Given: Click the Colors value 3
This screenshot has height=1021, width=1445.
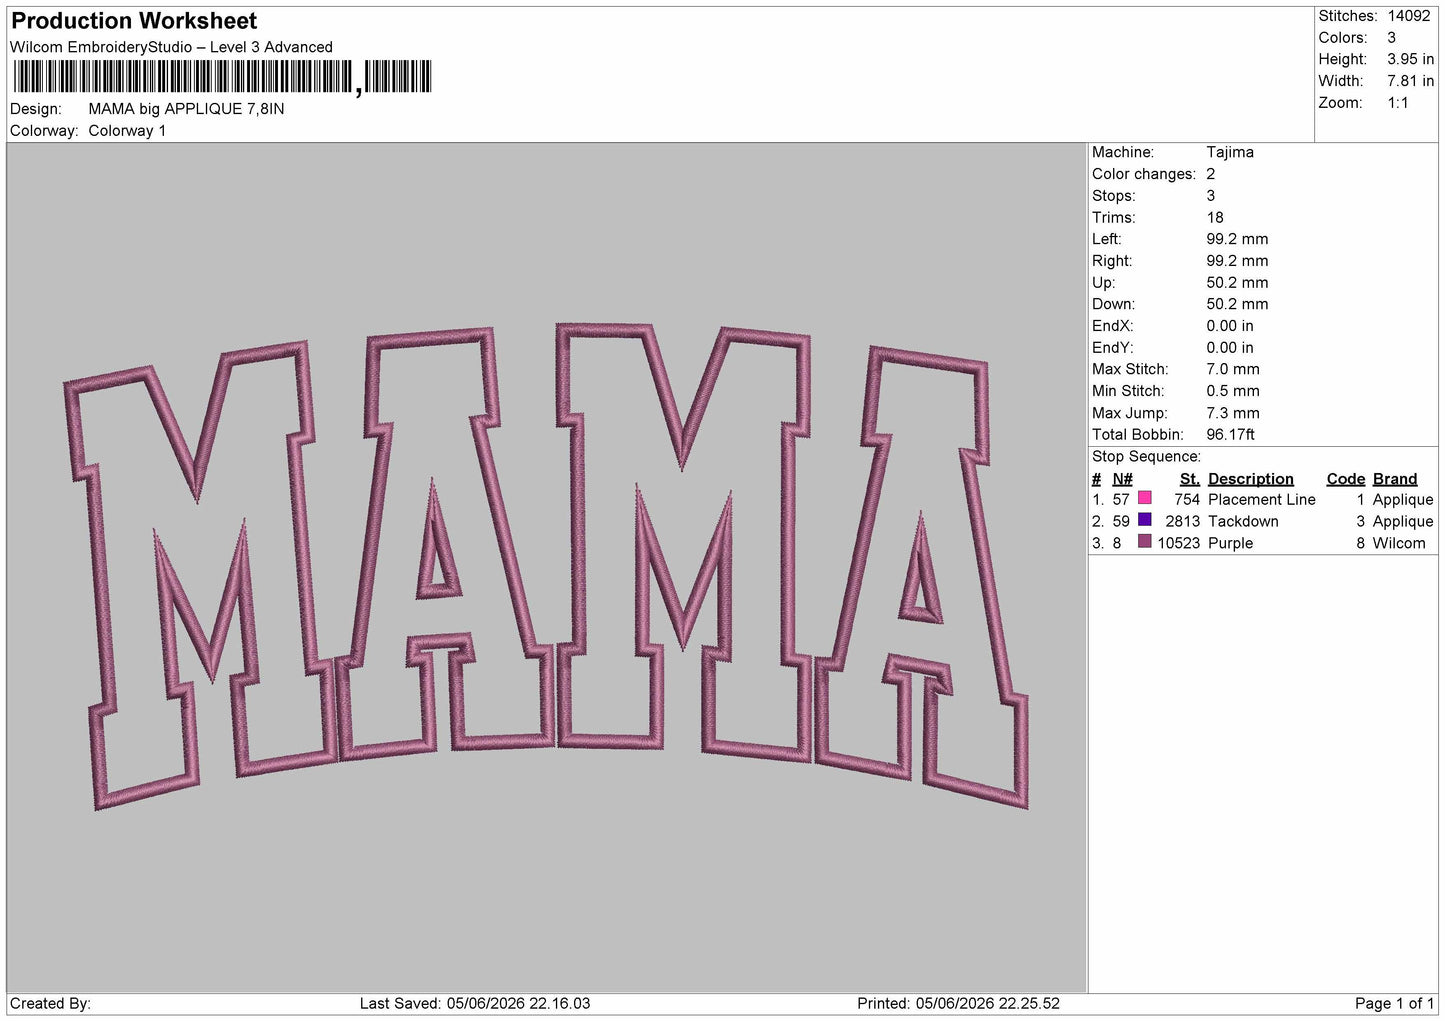Looking at the screenshot, I should [x=1391, y=38].
